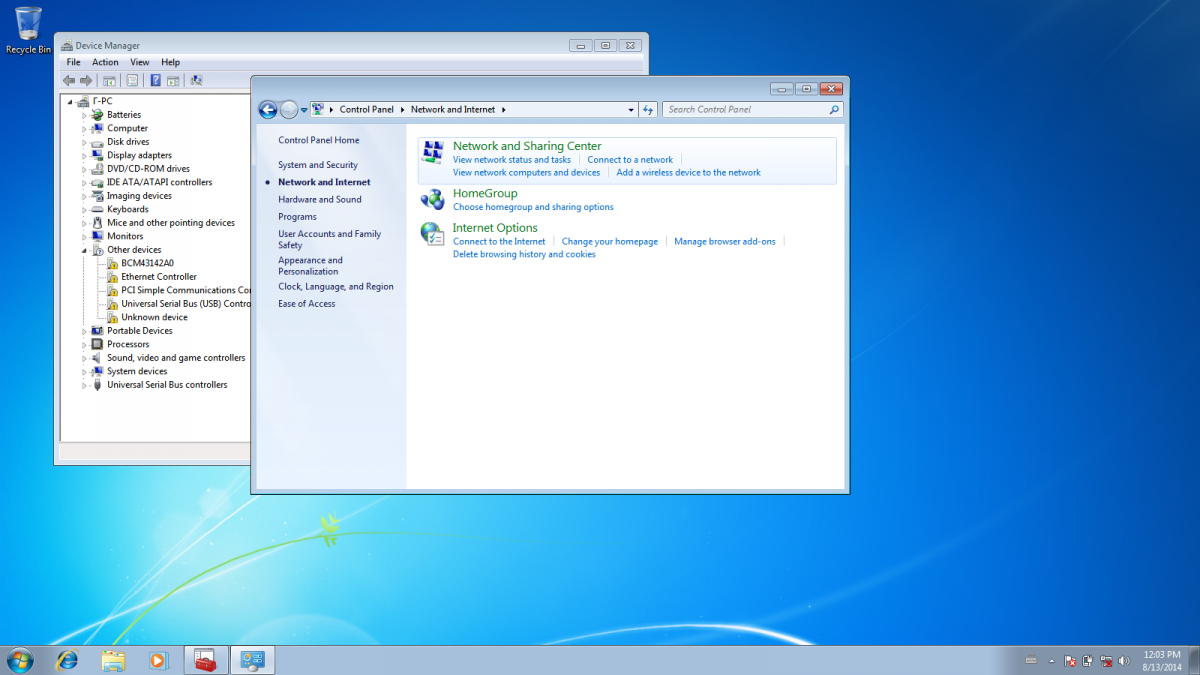Image resolution: width=1200 pixels, height=675 pixels.
Task: Click the Network and Sharing Center icon
Action: click(x=432, y=153)
